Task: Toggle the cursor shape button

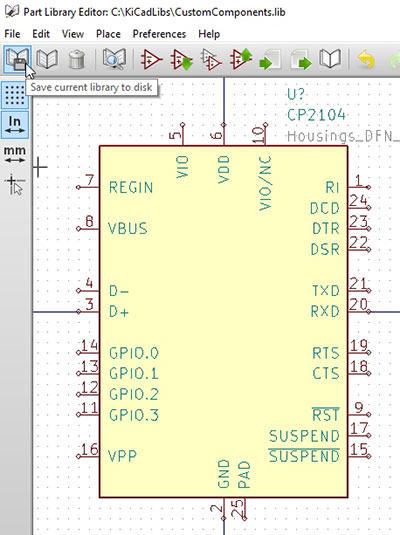Action: [15, 184]
